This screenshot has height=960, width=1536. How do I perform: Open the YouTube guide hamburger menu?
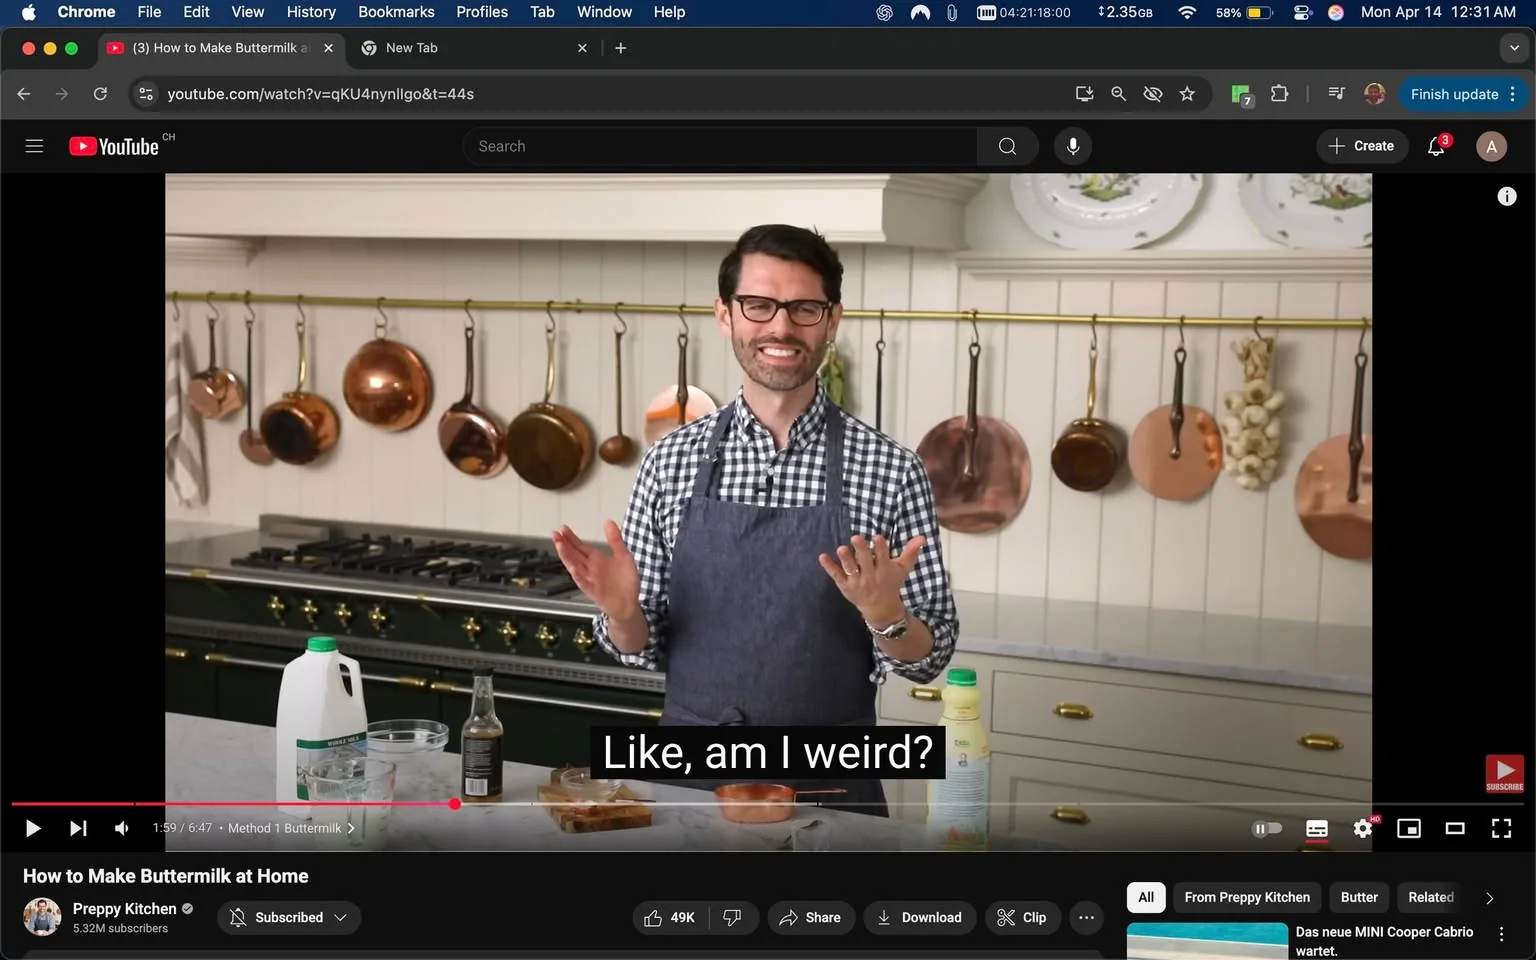coord(34,146)
